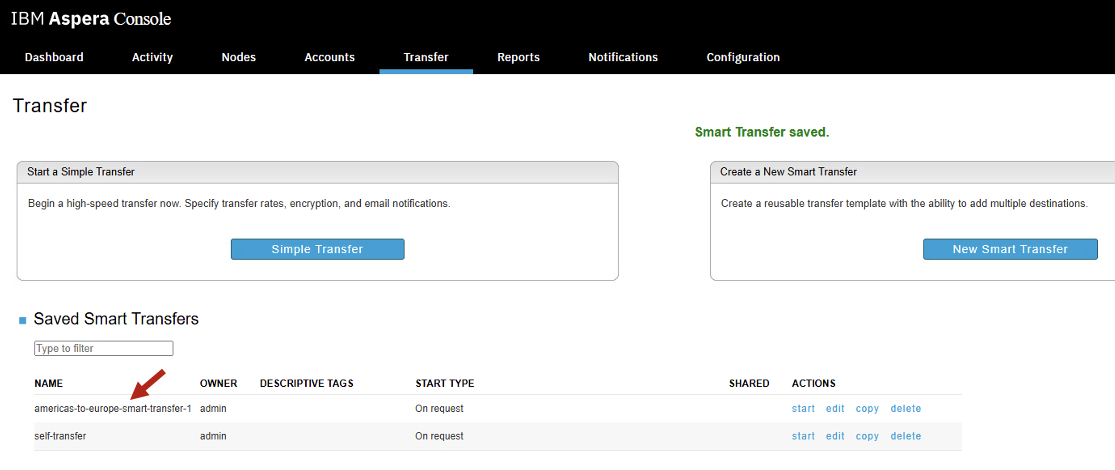This screenshot has width=1115, height=470.
Task: Delete the self-transfer smart transfer
Action: point(905,436)
